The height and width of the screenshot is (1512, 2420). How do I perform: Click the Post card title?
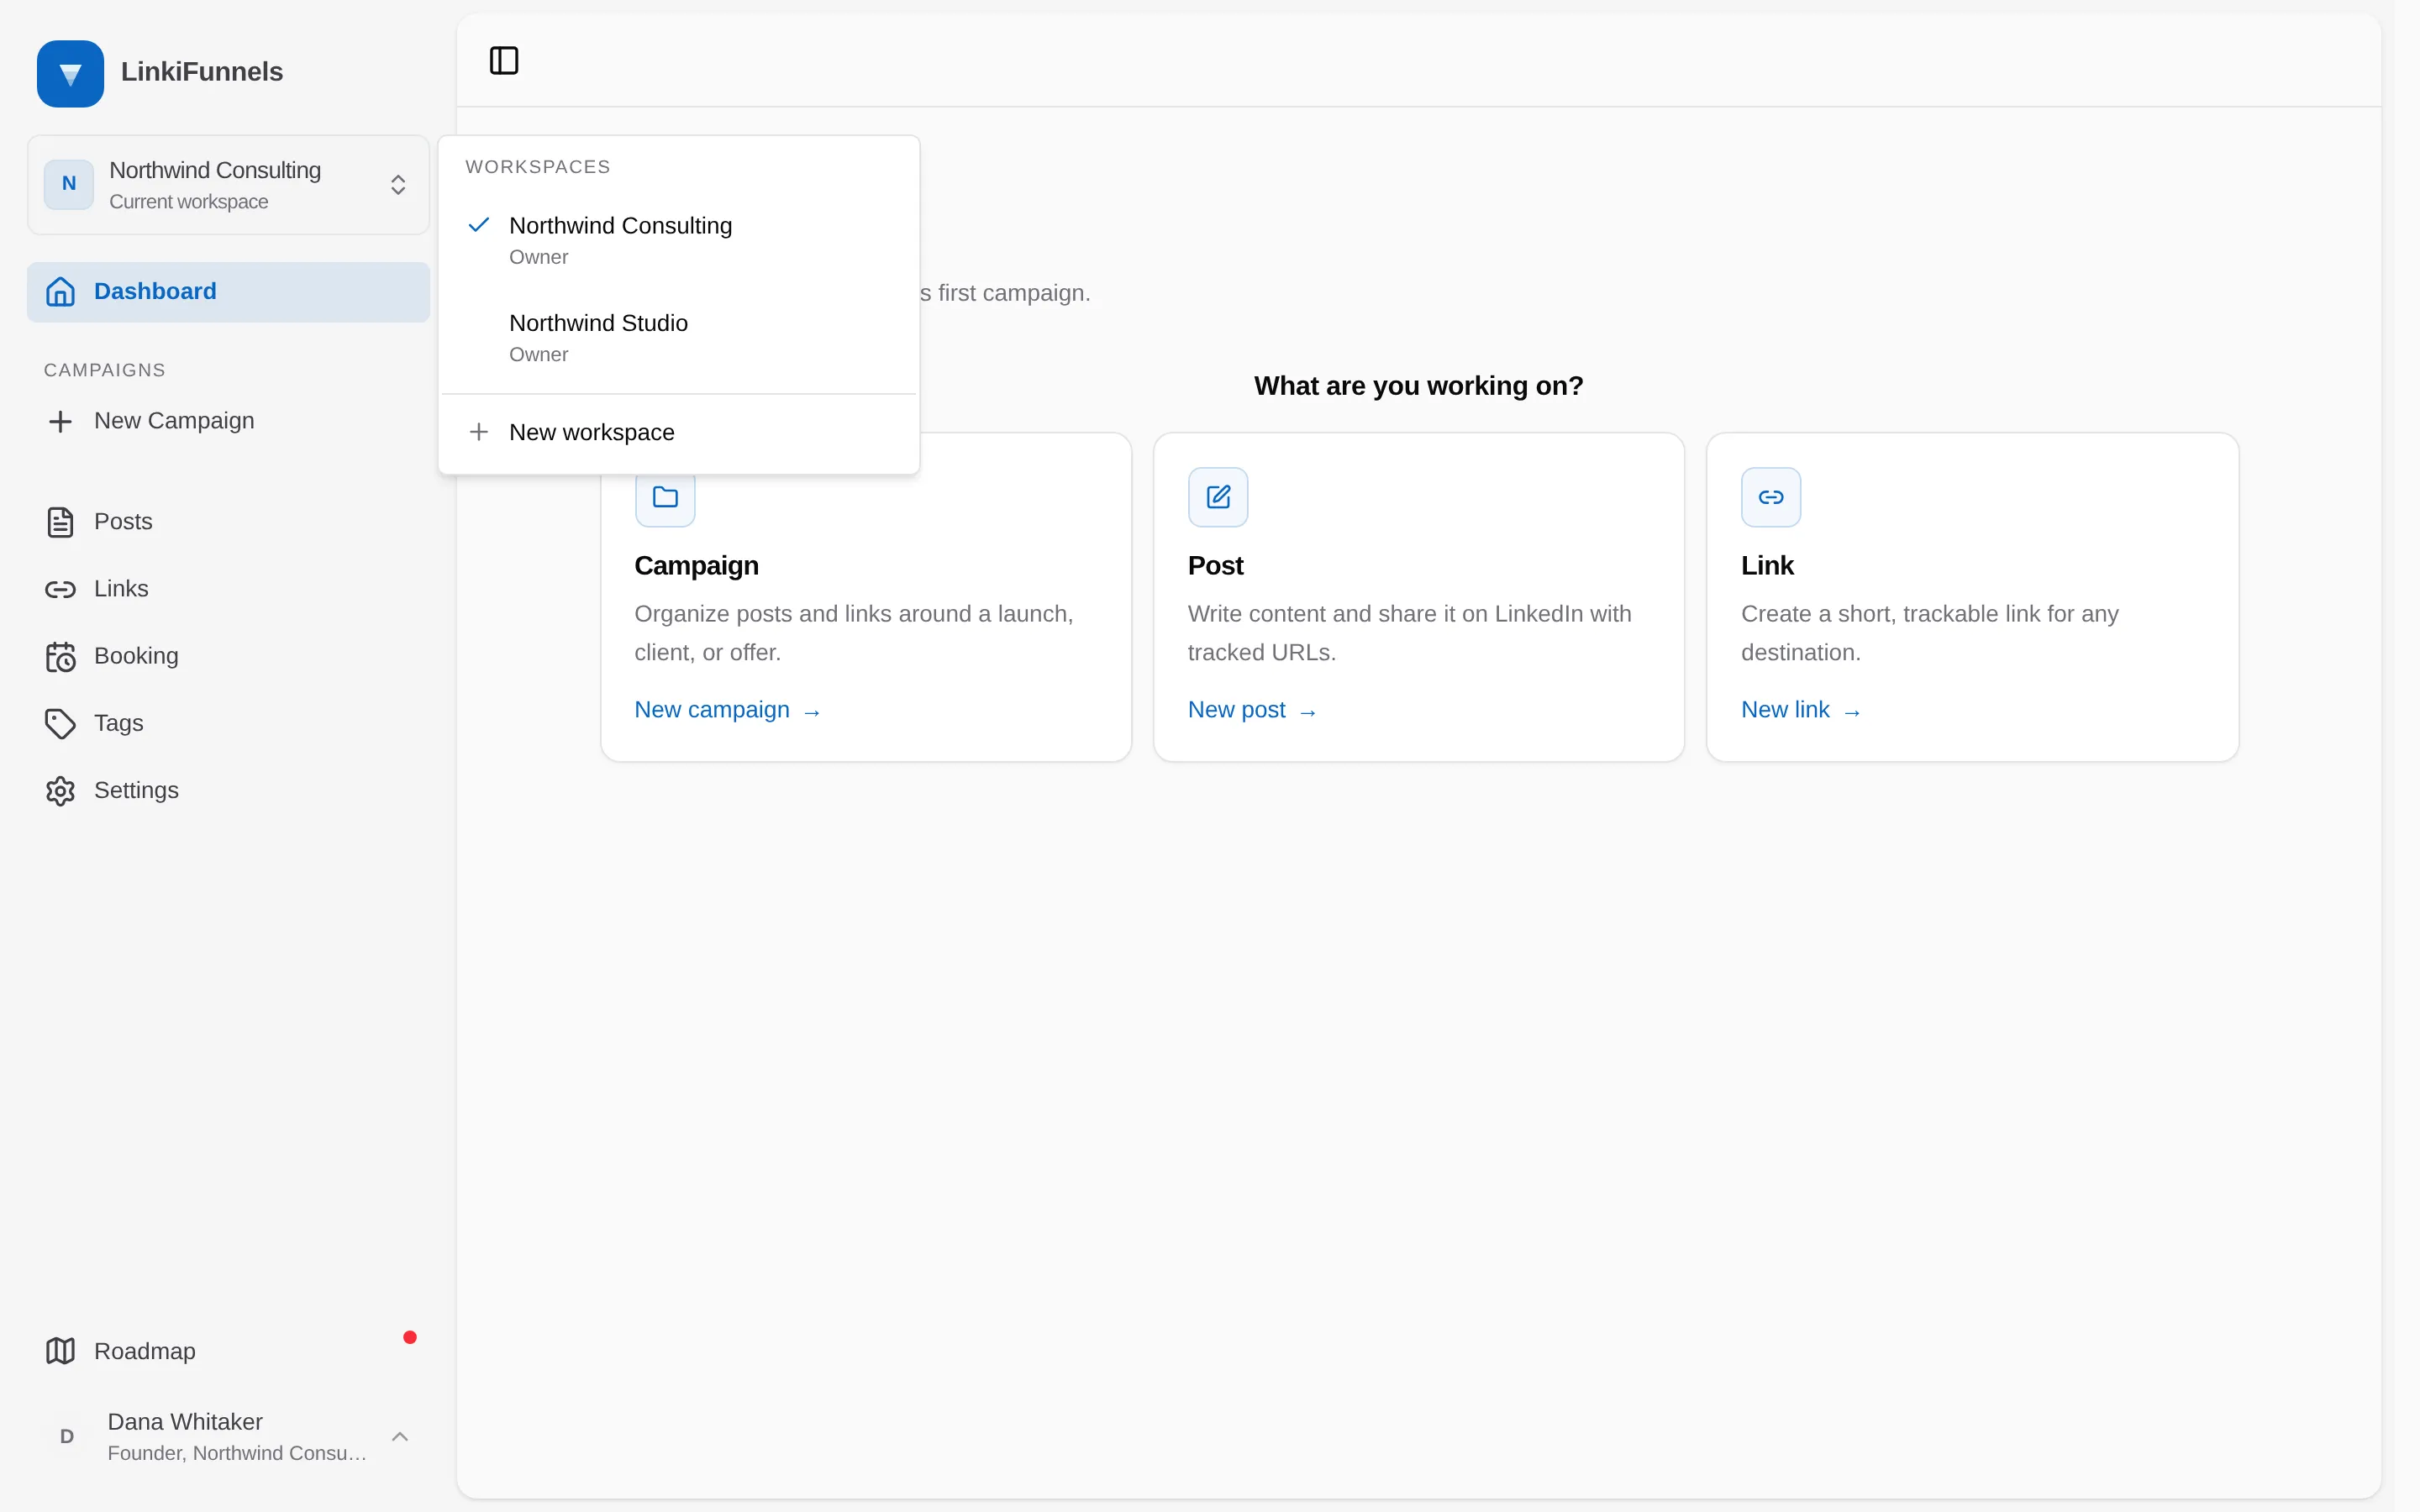click(1215, 566)
